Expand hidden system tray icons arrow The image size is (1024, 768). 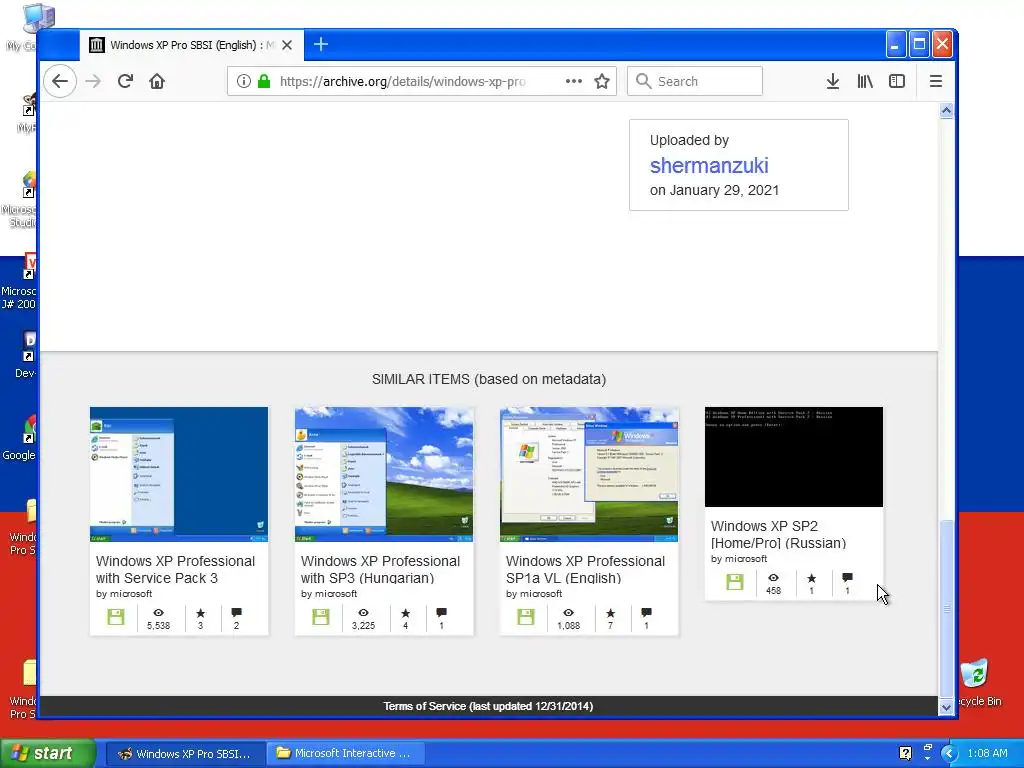(949, 754)
